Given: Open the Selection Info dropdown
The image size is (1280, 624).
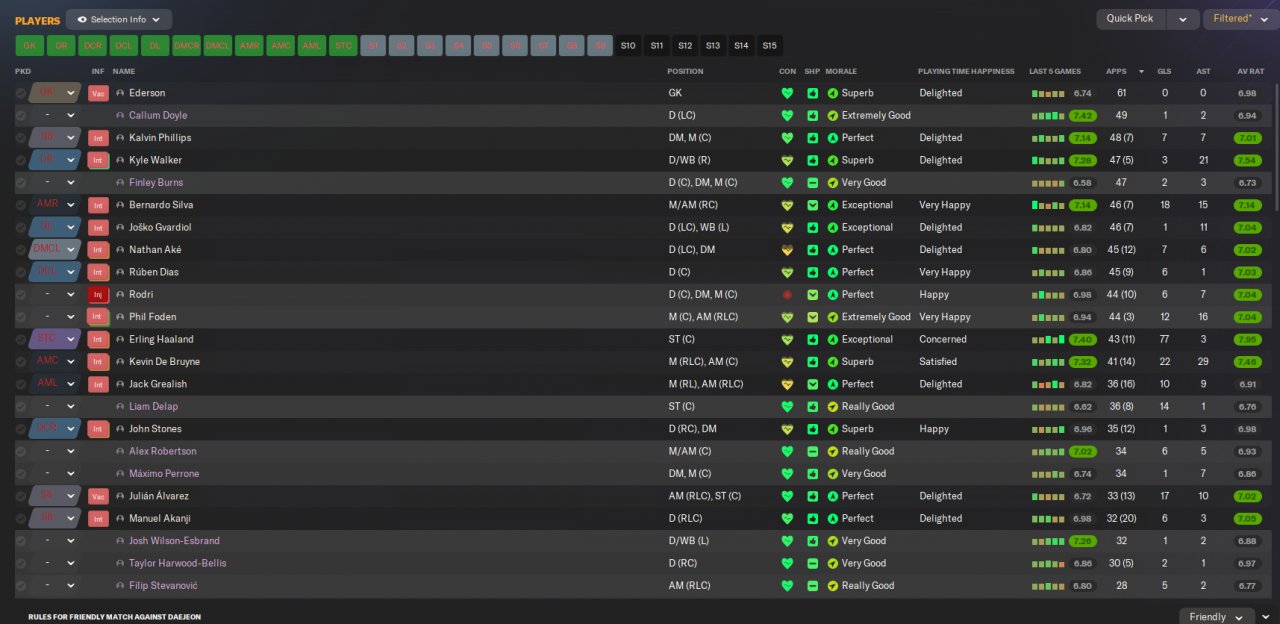Looking at the screenshot, I should coord(119,19).
